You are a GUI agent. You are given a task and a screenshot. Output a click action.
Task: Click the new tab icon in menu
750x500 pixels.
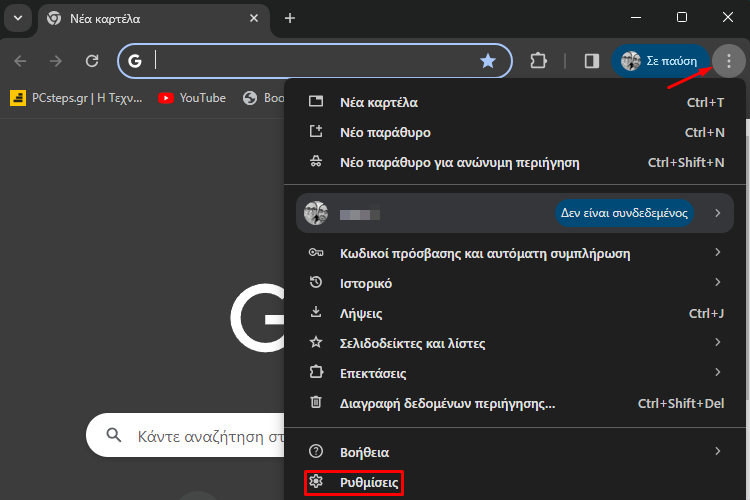click(x=316, y=101)
